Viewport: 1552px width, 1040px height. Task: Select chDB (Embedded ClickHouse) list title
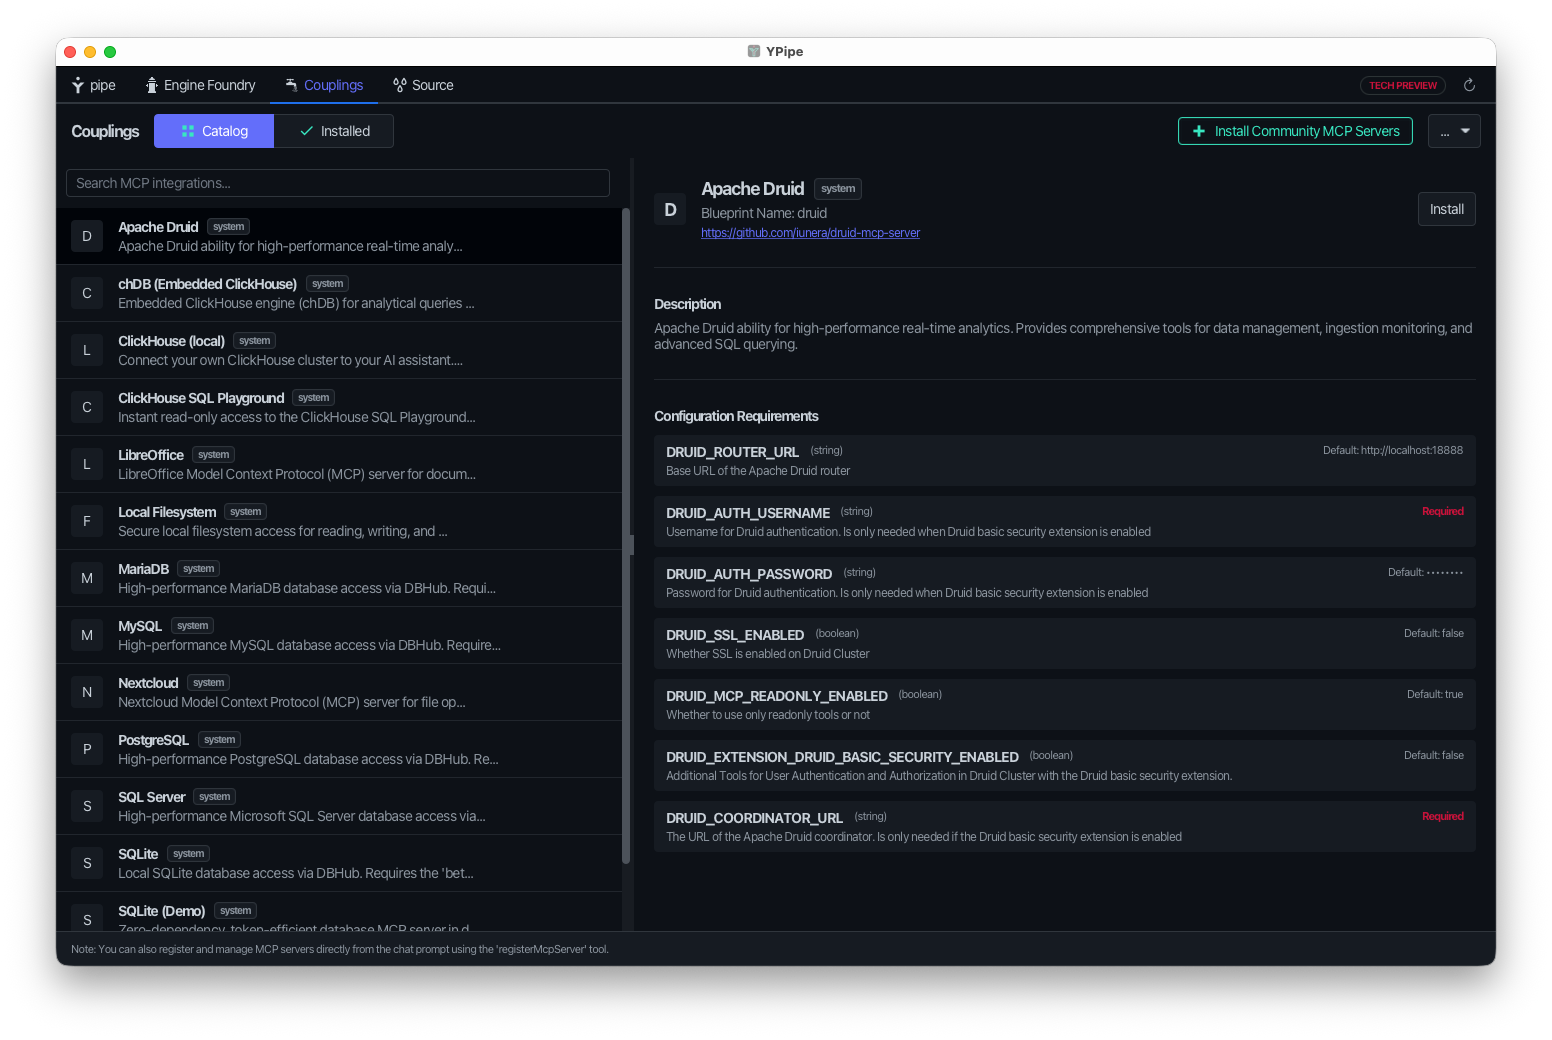click(207, 284)
